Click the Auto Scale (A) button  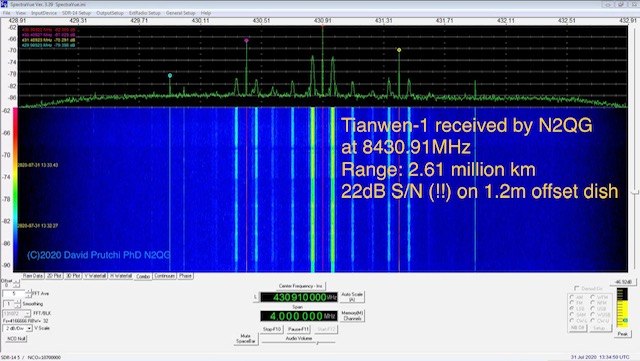[x=352, y=297]
